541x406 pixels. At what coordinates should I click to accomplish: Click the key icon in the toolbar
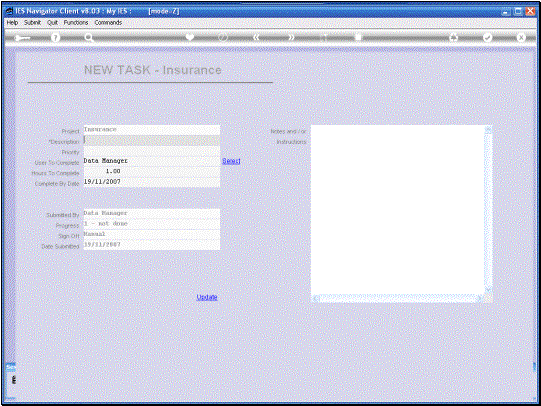click(22, 38)
